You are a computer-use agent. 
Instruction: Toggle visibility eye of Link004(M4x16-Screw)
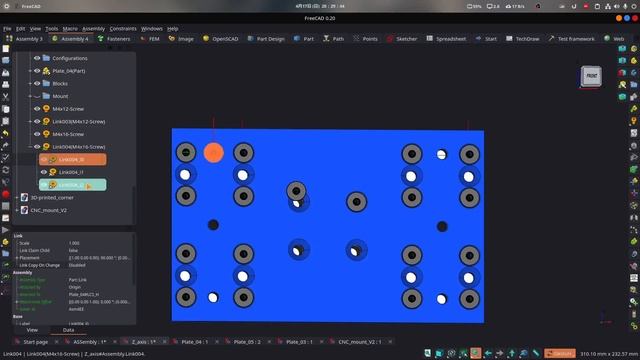click(x=37, y=147)
